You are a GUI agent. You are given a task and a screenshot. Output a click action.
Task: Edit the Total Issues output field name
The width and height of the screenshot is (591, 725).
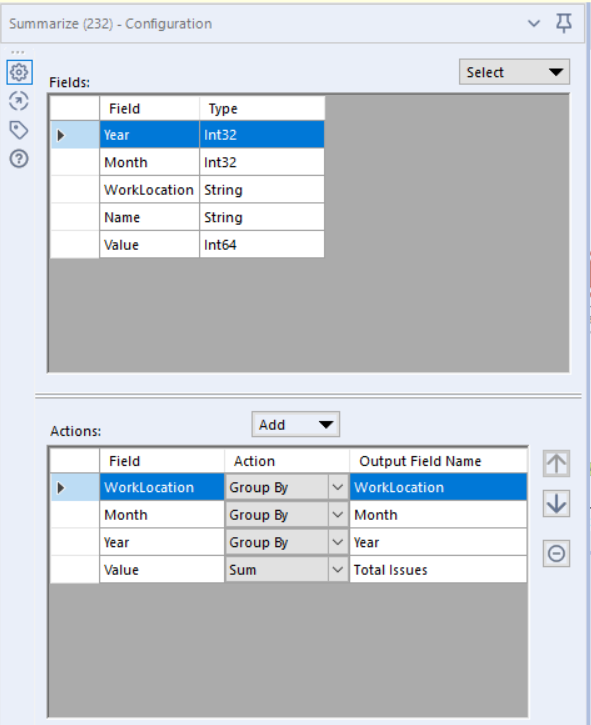tap(438, 570)
